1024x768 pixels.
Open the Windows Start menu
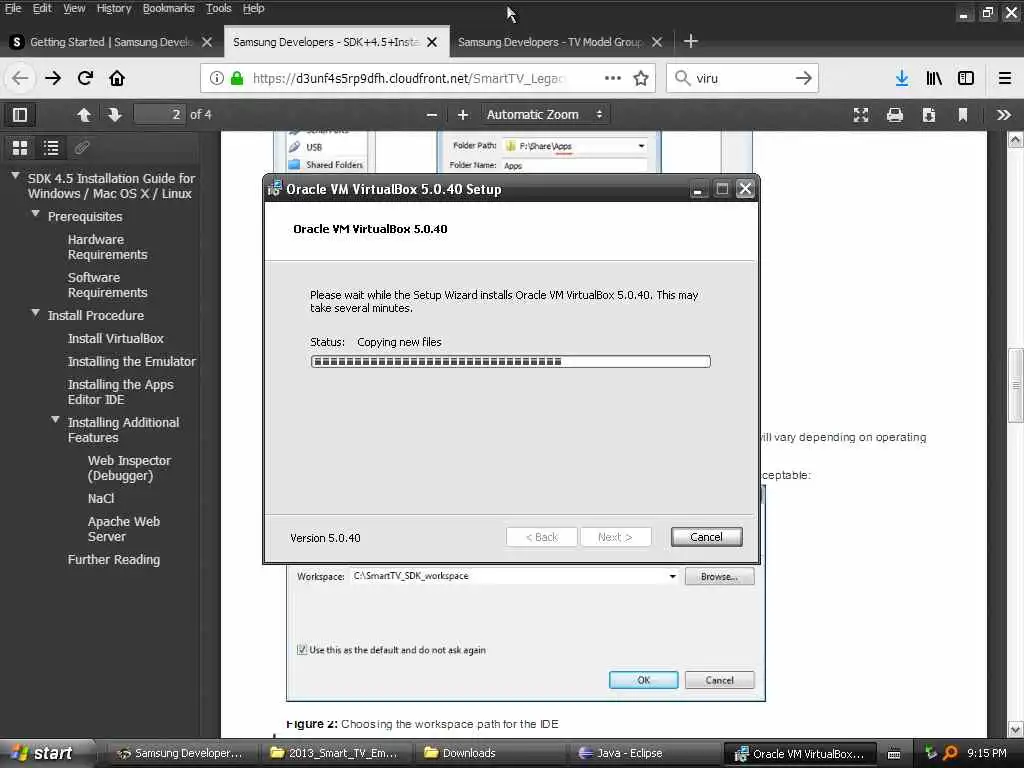44,753
